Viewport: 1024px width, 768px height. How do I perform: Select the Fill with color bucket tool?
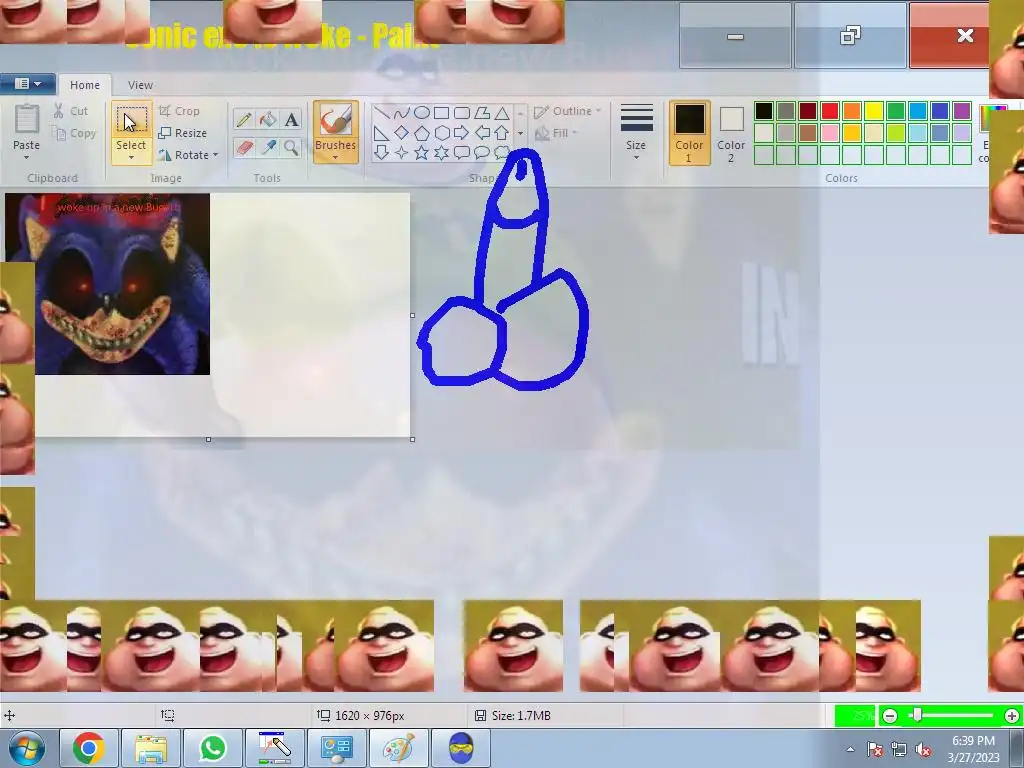pos(268,120)
